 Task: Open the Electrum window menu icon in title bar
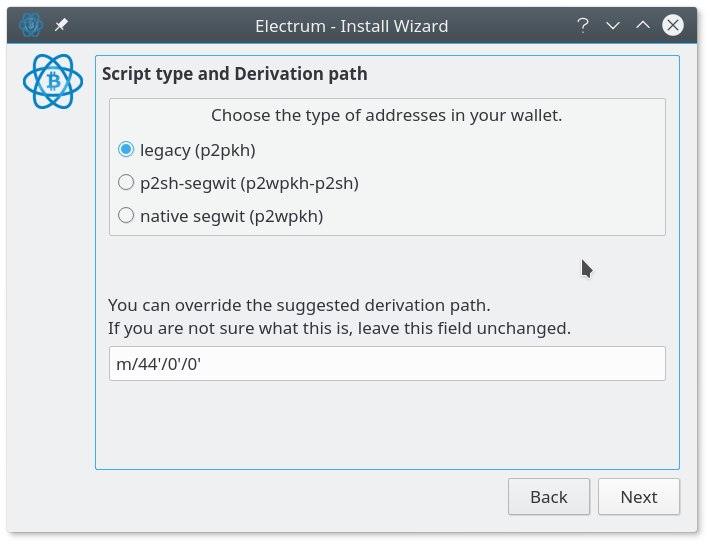(x=31, y=25)
